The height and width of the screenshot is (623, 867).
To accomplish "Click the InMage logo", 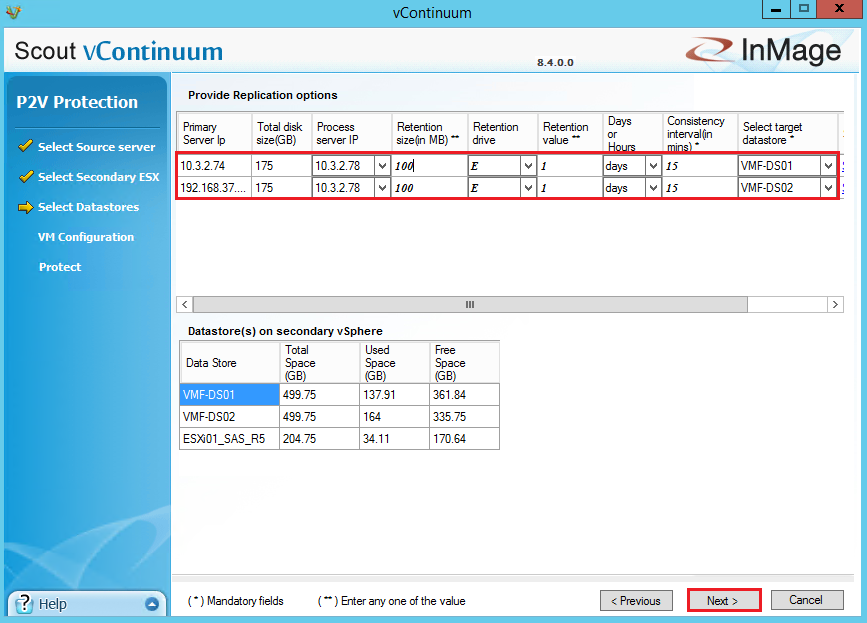I will (762, 52).
